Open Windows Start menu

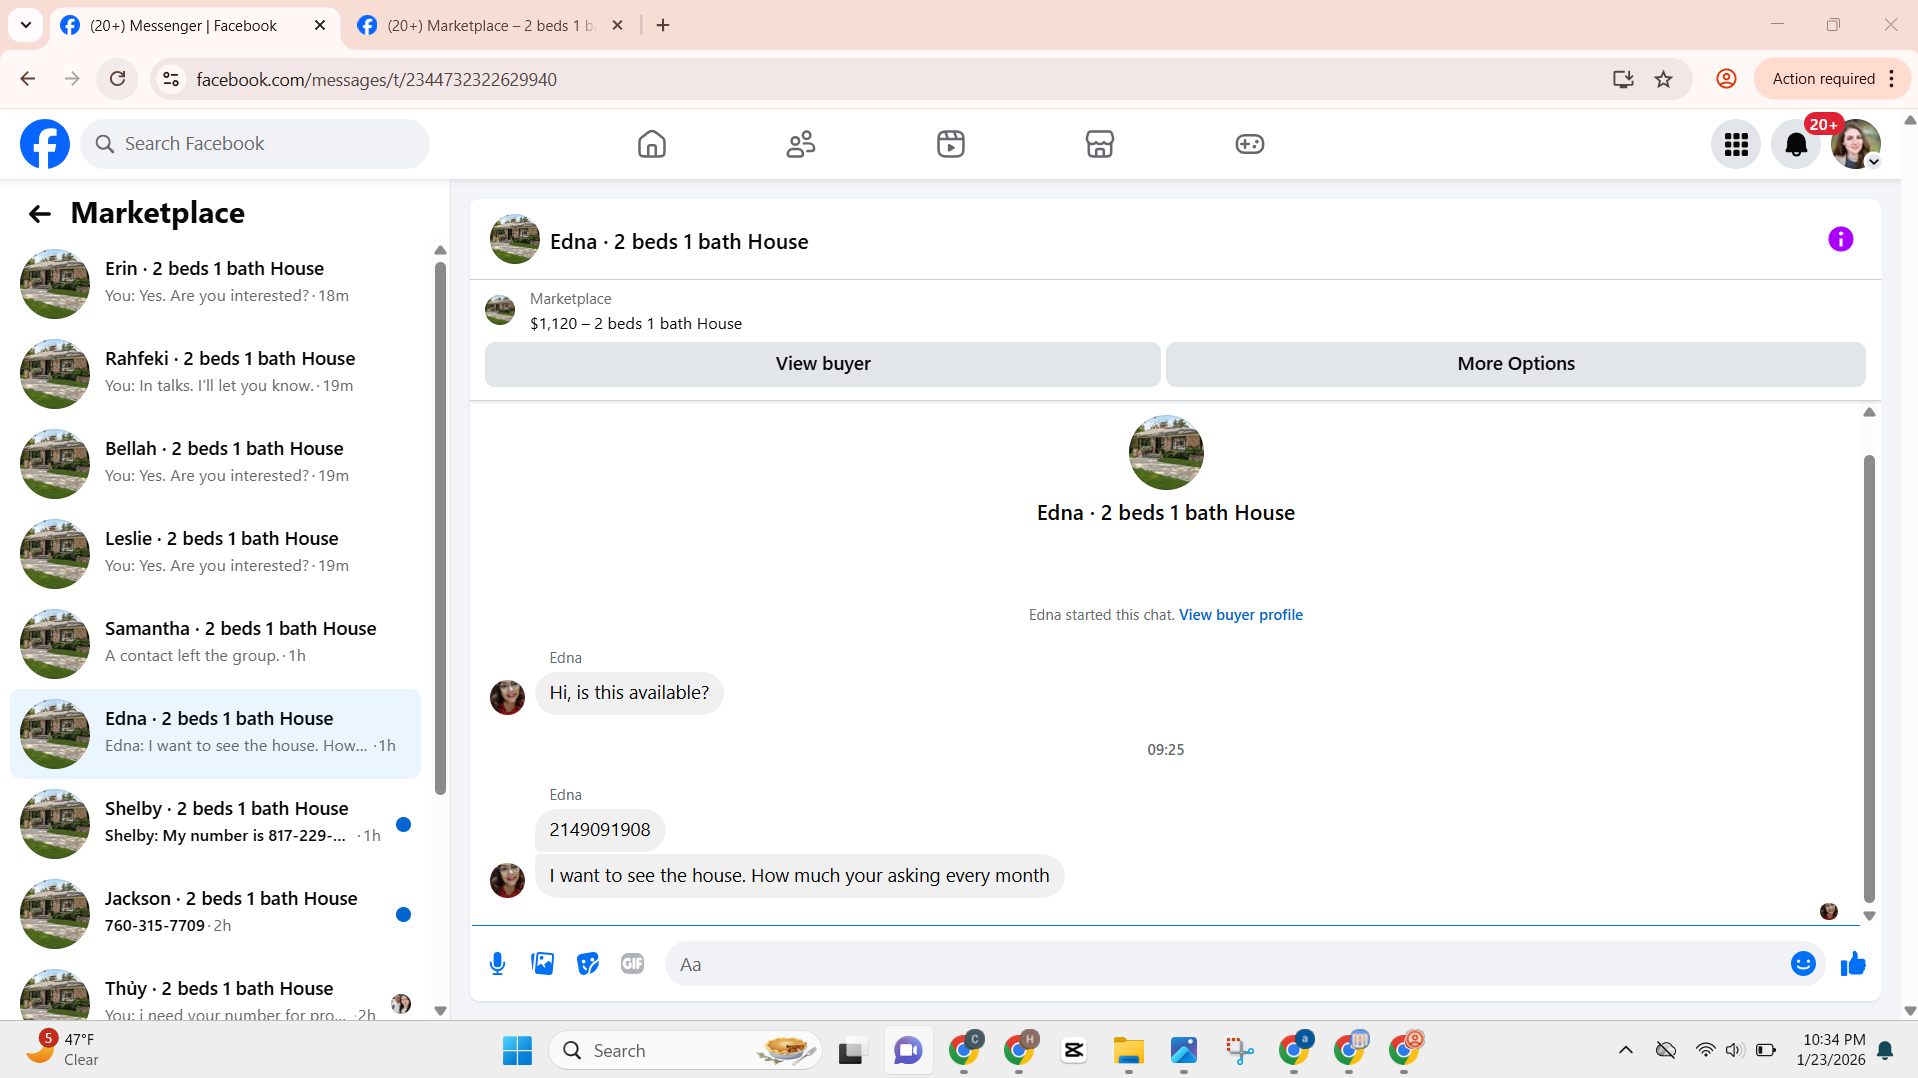(517, 1051)
